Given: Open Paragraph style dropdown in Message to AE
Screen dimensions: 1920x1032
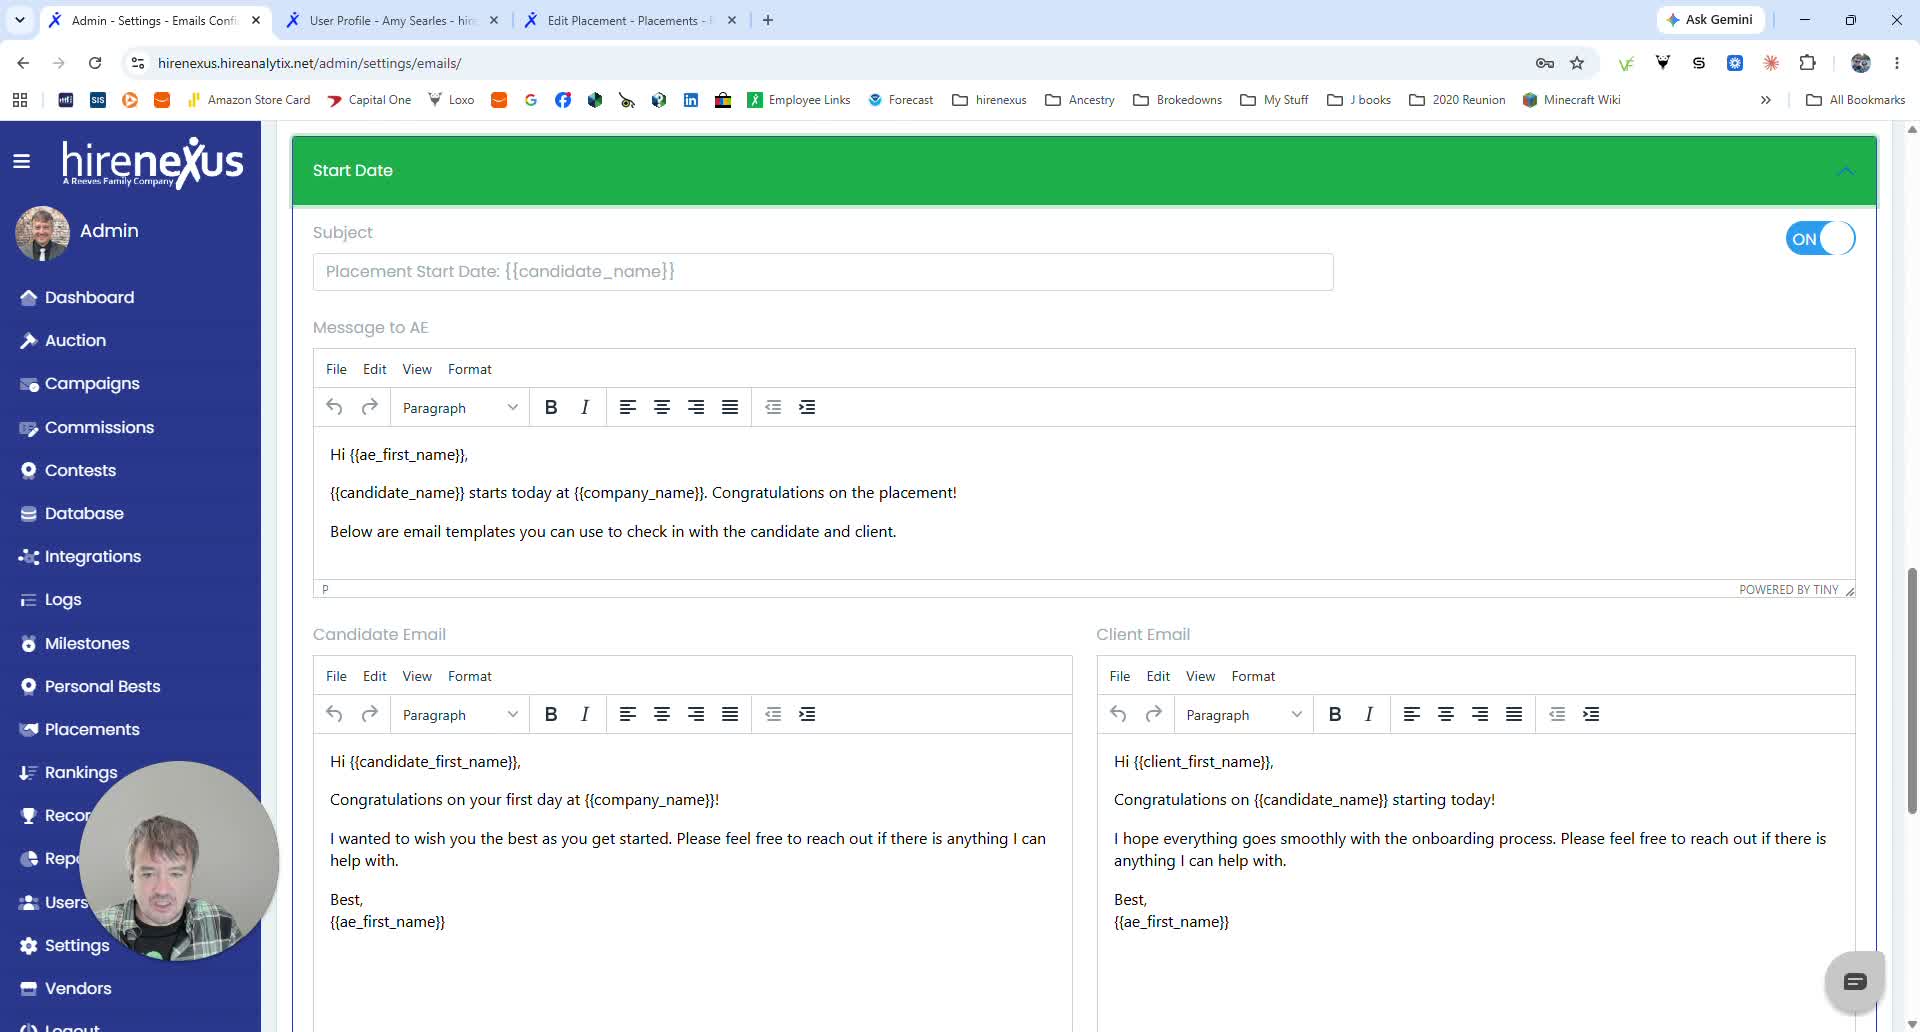Looking at the screenshot, I should tap(460, 408).
